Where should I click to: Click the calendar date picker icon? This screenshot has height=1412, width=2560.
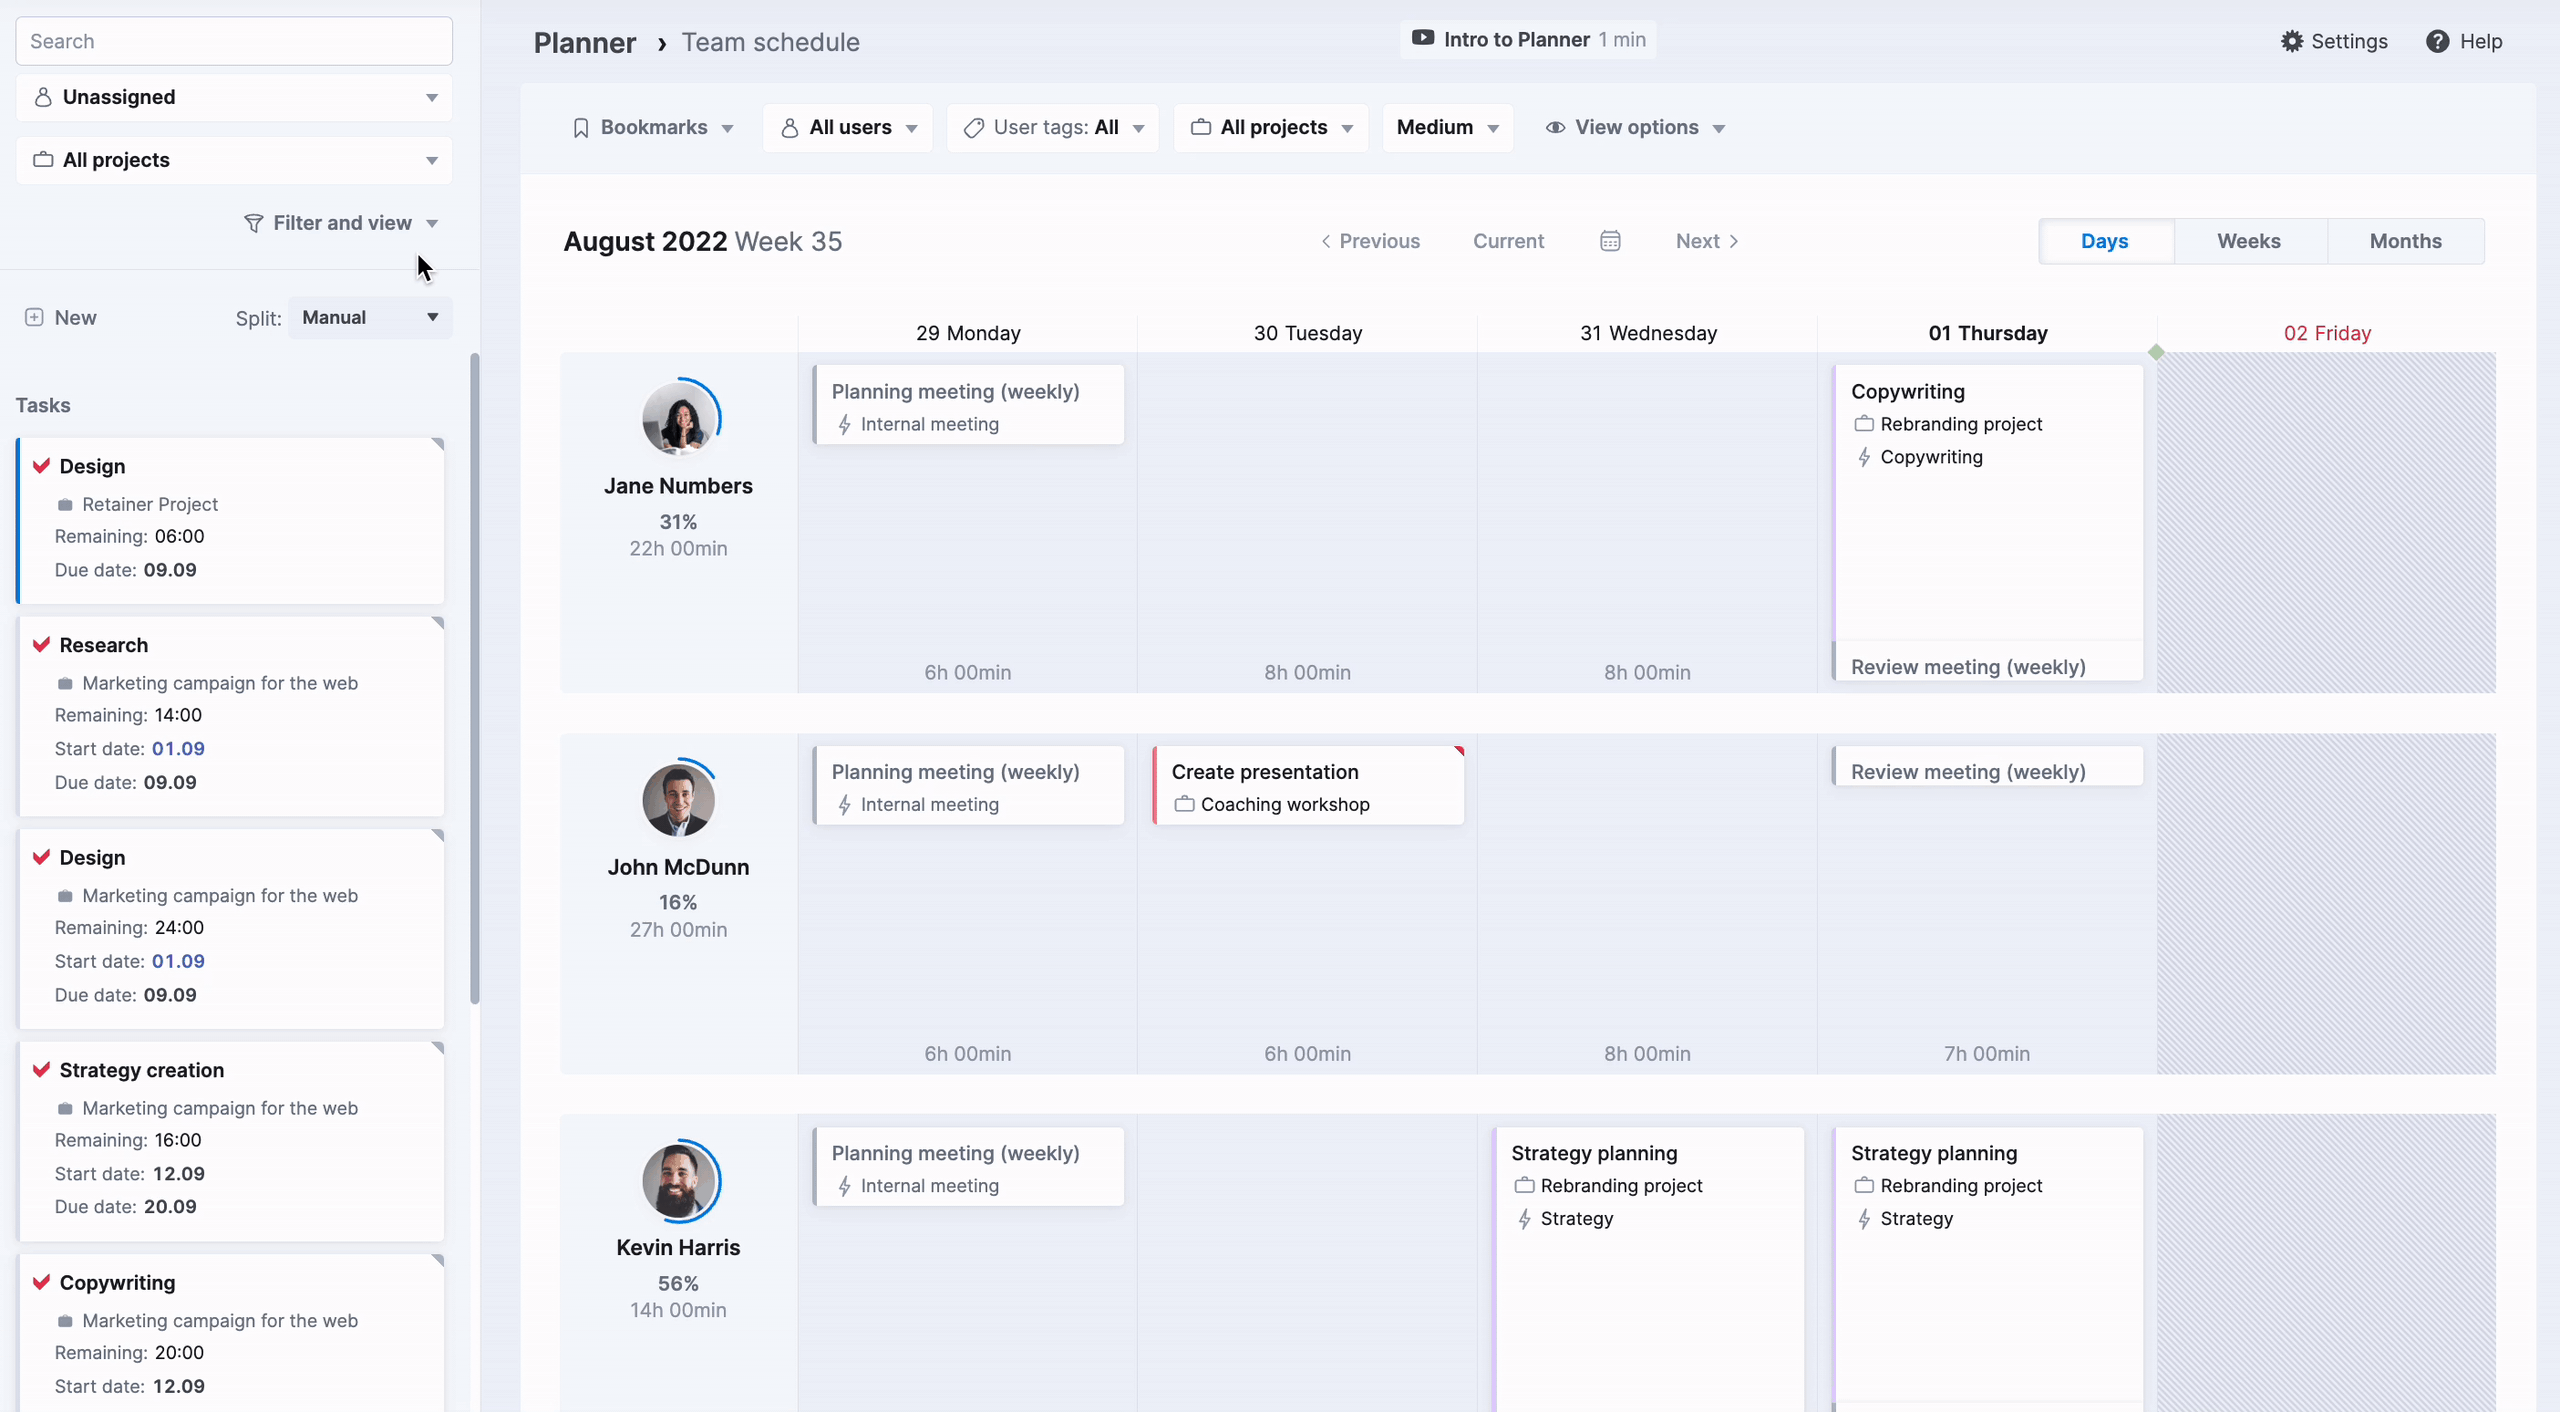pyautogui.click(x=1610, y=241)
